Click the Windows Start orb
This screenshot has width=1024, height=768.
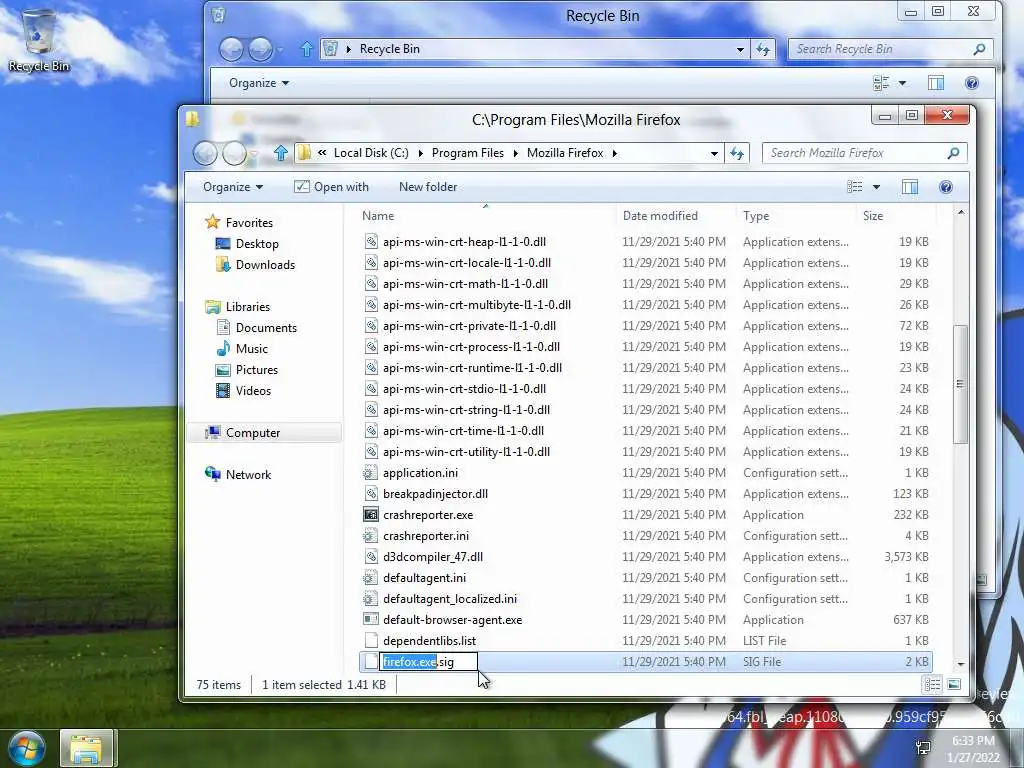(27, 748)
